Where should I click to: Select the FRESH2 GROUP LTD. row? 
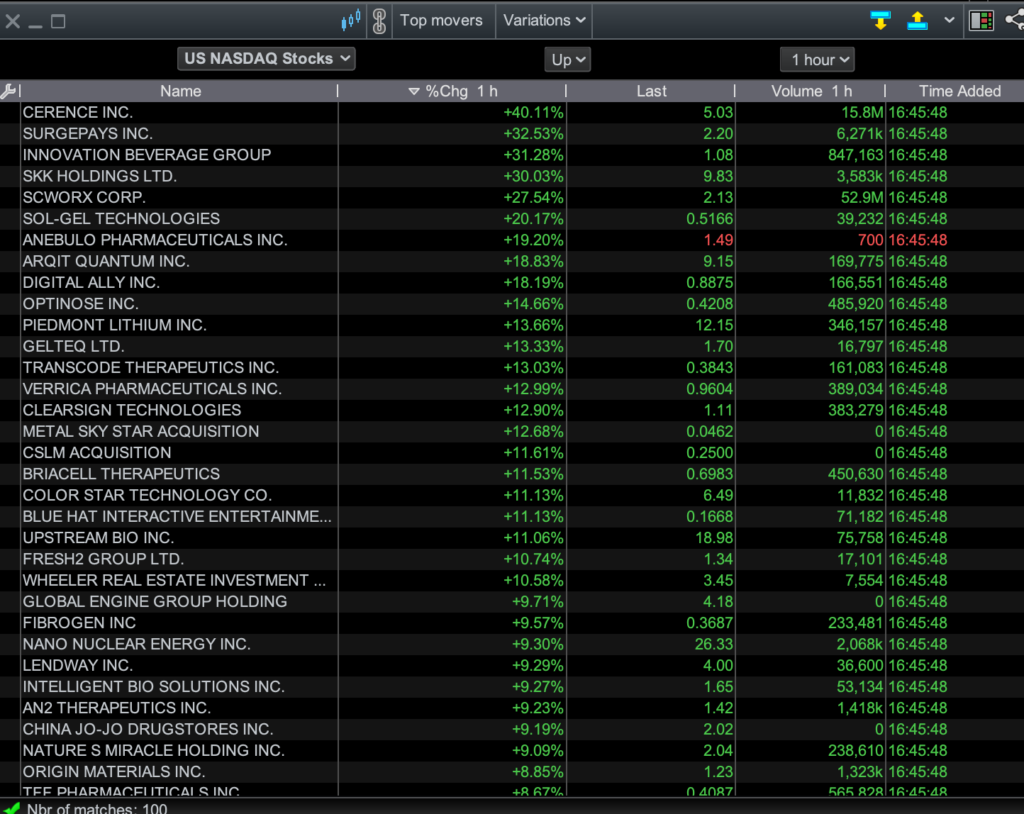[x=512, y=559]
